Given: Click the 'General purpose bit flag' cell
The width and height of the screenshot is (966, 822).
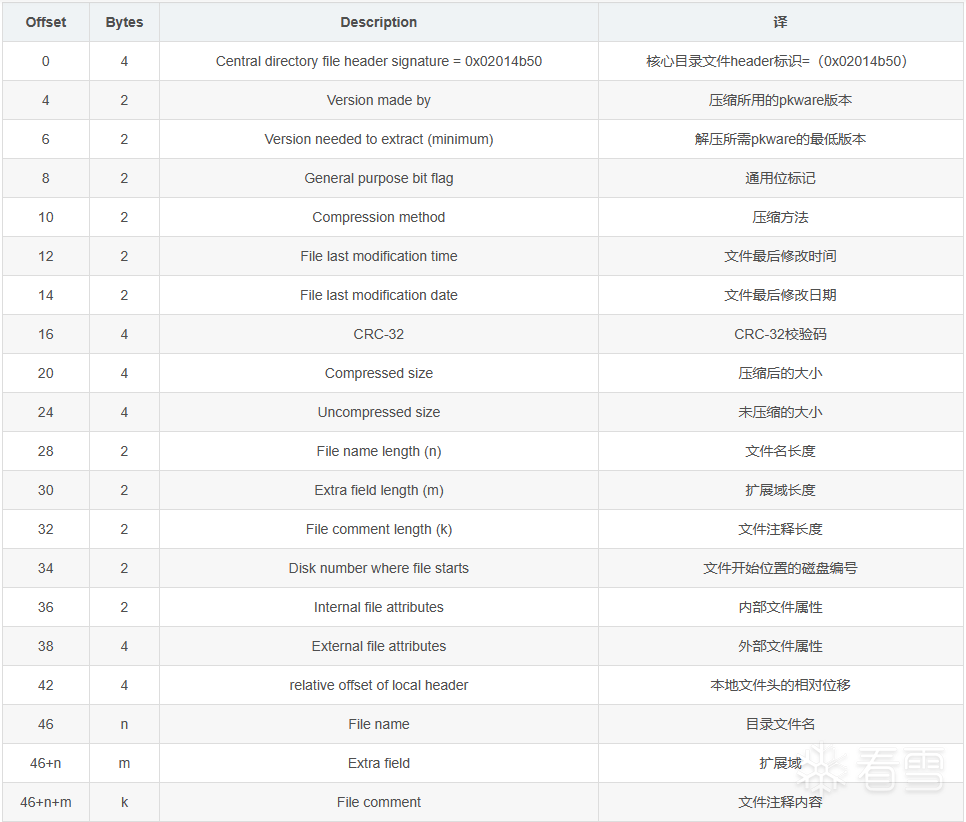Looking at the screenshot, I should (x=379, y=178).
